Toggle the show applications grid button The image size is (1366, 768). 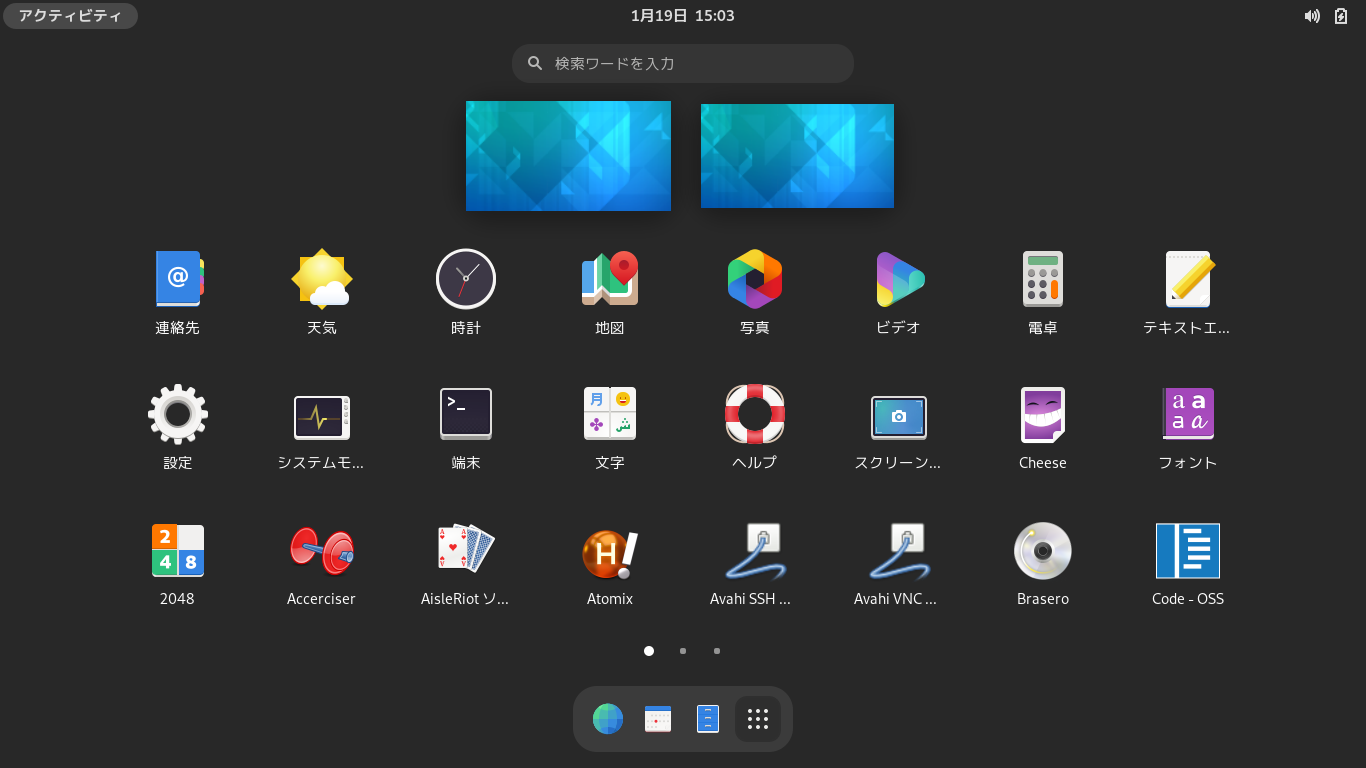[x=758, y=719]
